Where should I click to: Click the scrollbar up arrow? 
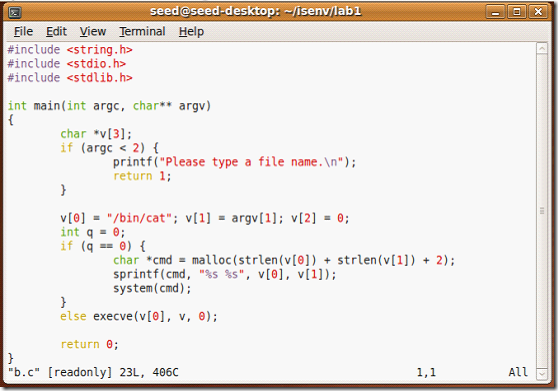point(542,48)
